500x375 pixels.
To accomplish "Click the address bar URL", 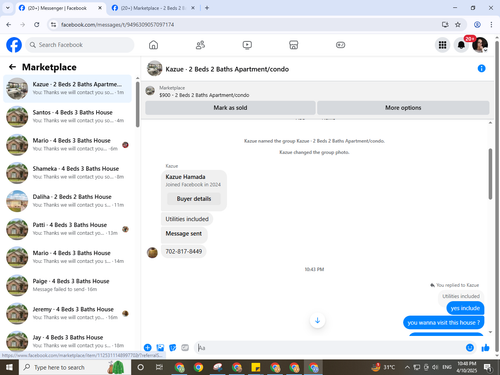I will click(x=117, y=25).
